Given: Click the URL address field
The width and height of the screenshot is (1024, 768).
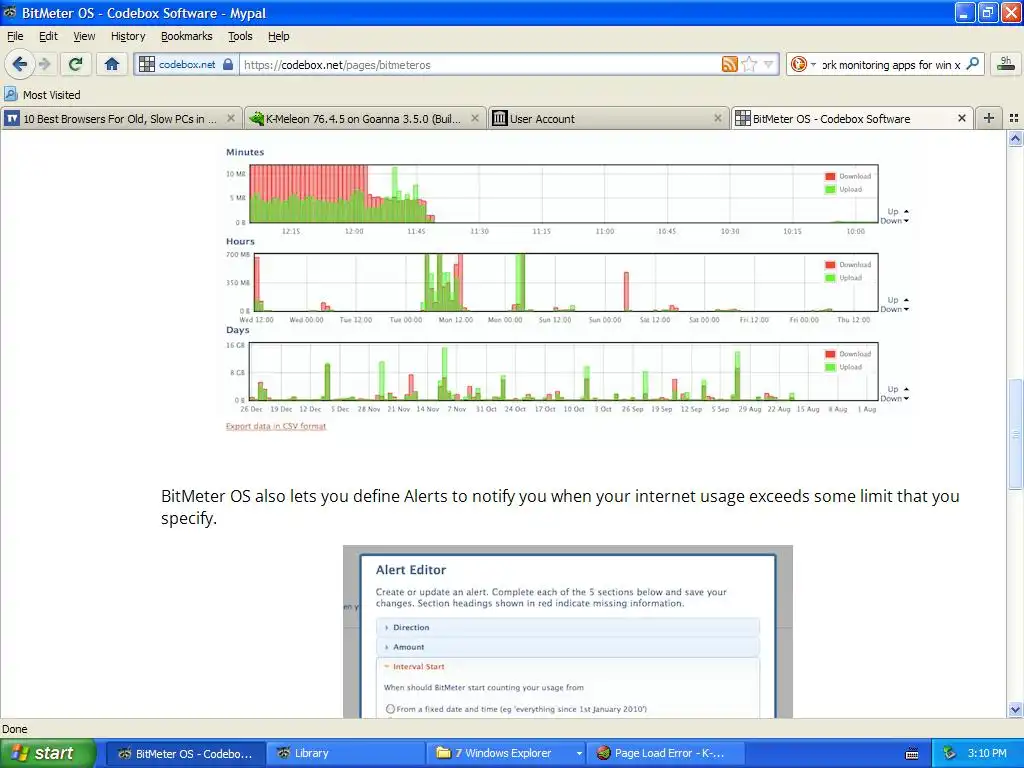Looking at the screenshot, I should (480, 64).
